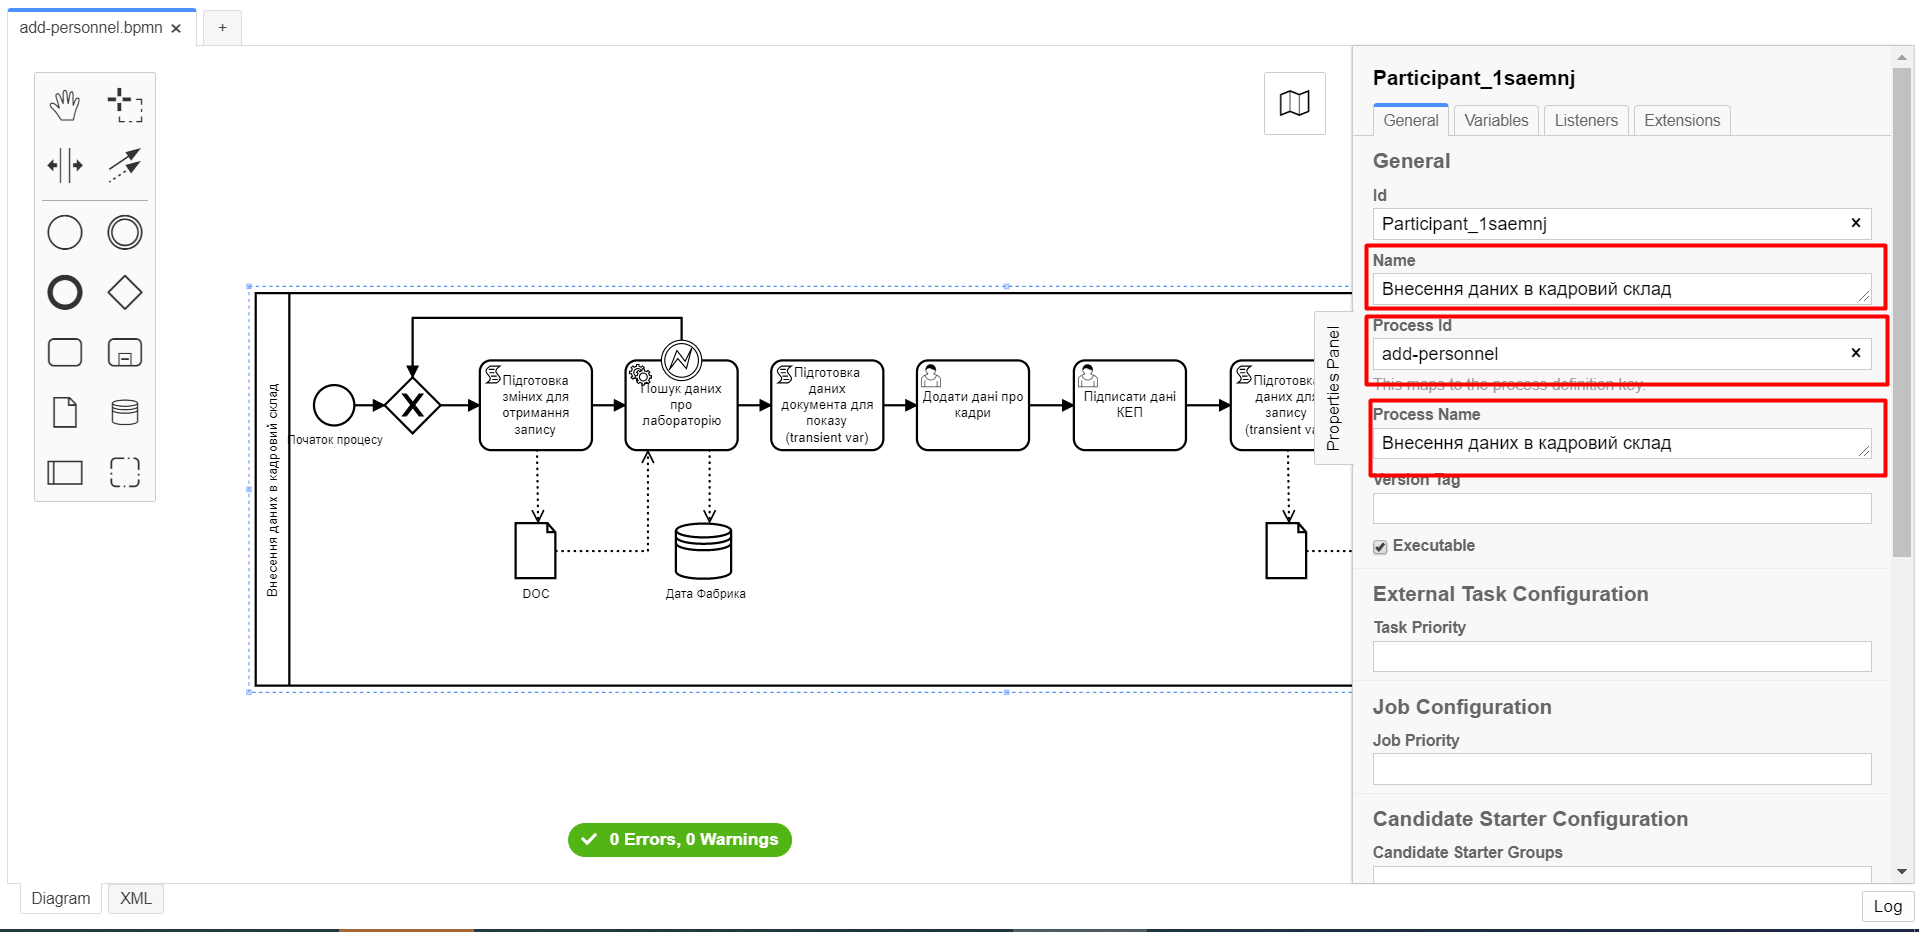Click the properties panel scrollbar down arrow

1902,872
